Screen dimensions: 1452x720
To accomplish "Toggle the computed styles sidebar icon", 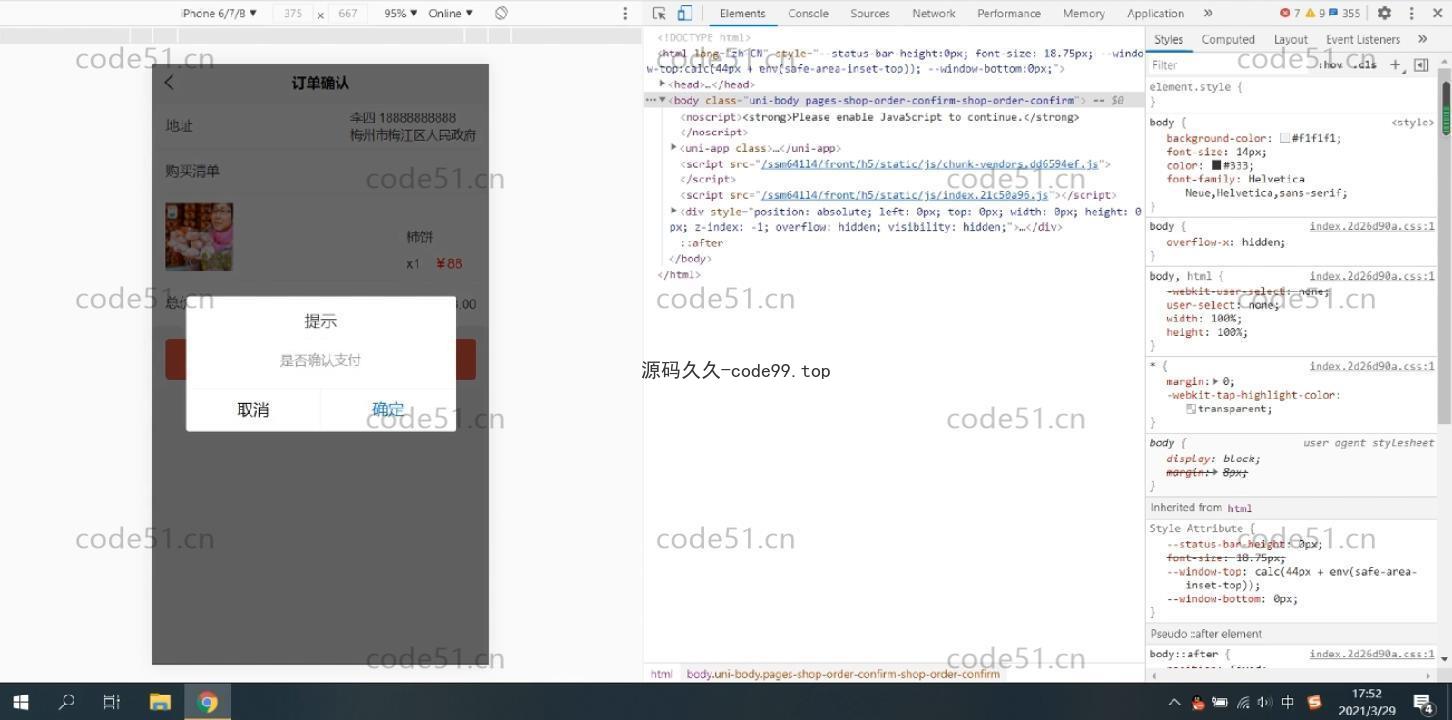I will point(1421,65).
